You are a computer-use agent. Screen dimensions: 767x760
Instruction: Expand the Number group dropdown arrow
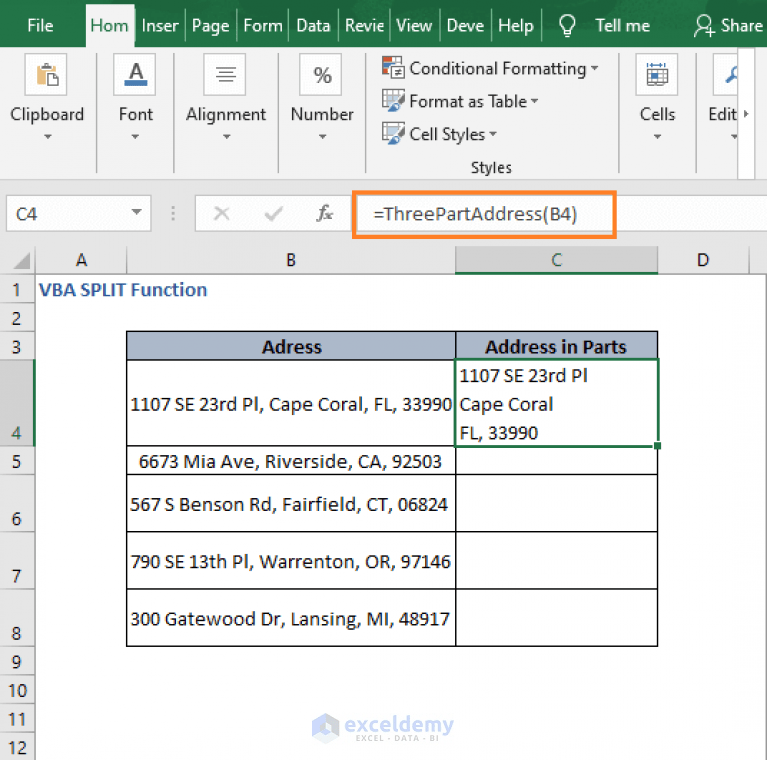coord(322,137)
